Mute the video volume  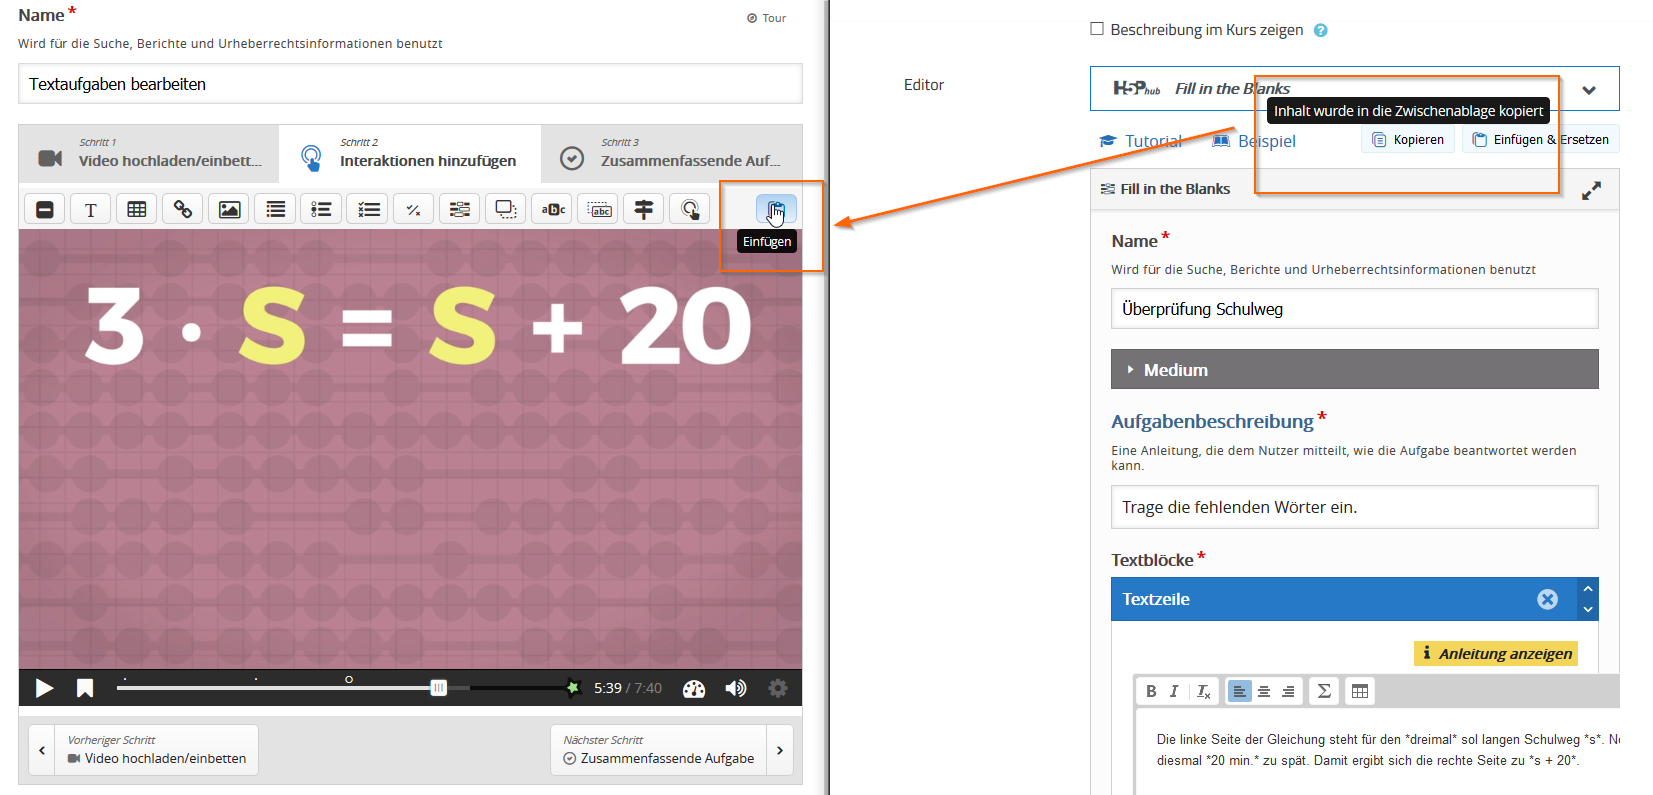tap(736, 688)
